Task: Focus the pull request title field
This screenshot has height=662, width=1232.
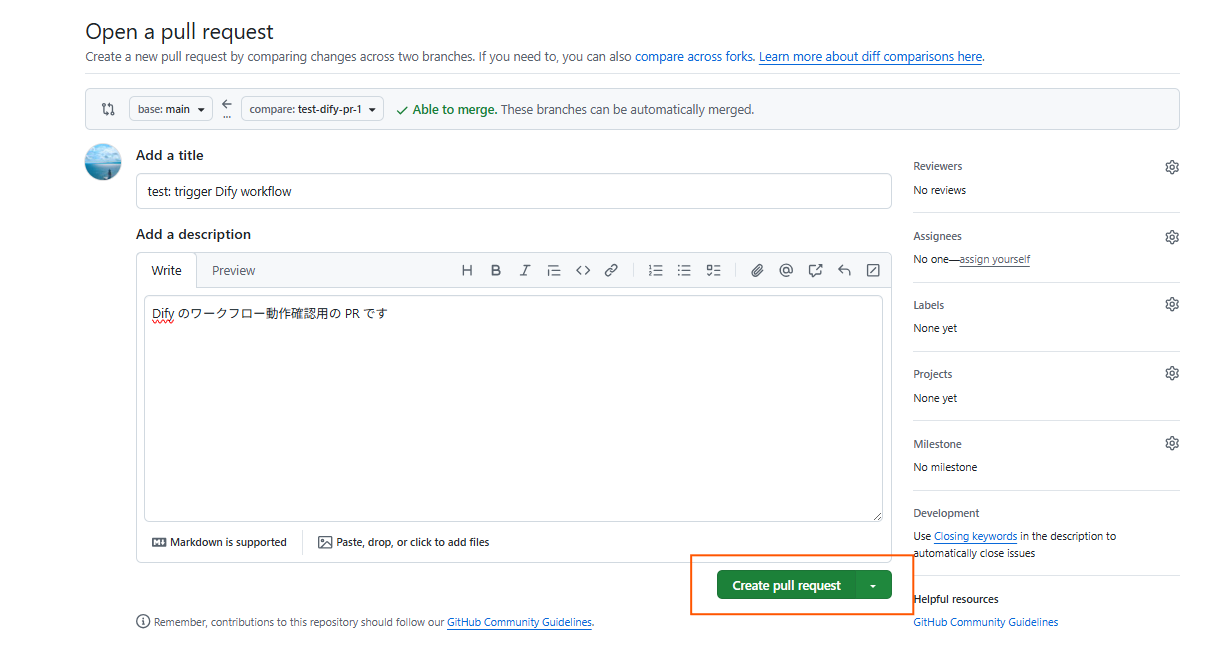Action: (513, 191)
